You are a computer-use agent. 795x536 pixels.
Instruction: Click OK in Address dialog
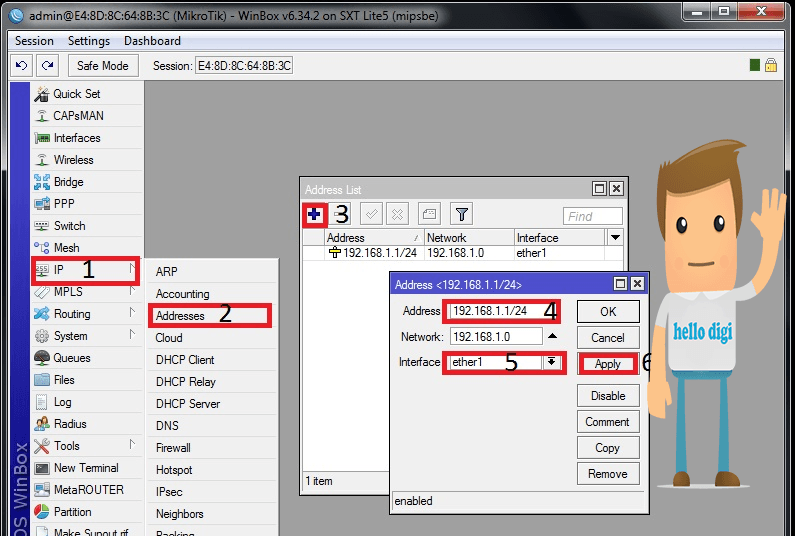[x=608, y=311]
